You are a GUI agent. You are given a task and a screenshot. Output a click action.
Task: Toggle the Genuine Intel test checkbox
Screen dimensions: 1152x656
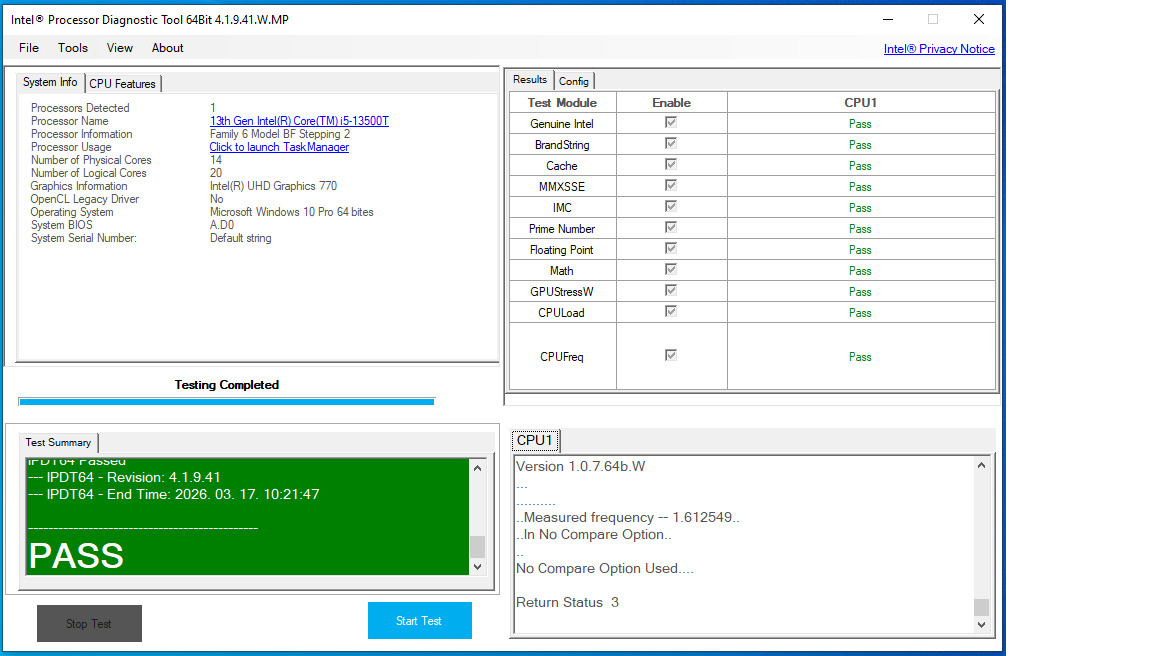(x=671, y=123)
